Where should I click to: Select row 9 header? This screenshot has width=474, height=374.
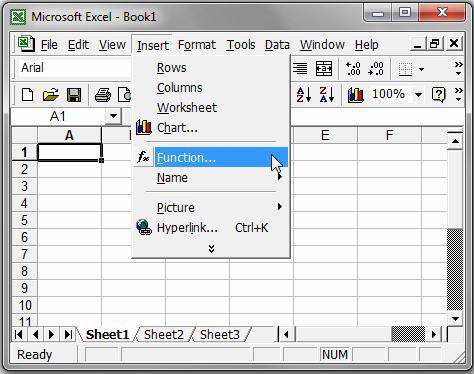click(x=24, y=288)
